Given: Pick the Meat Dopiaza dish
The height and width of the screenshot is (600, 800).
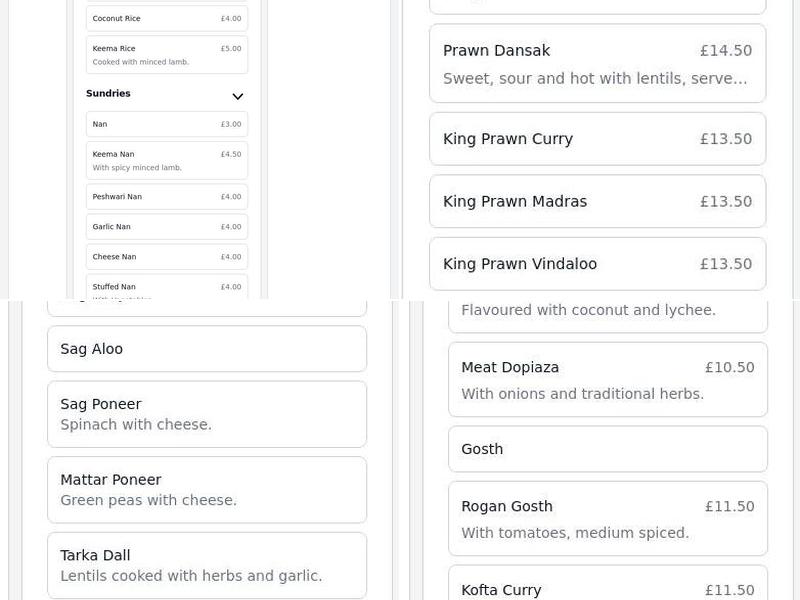Looking at the screenshot, I should [607, 380].
